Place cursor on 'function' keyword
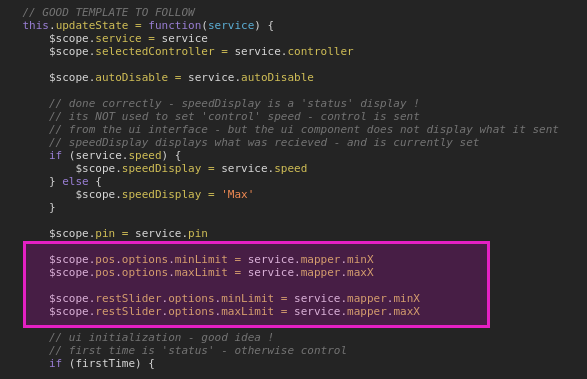This screenshot has height=379, width=587. 175,25
